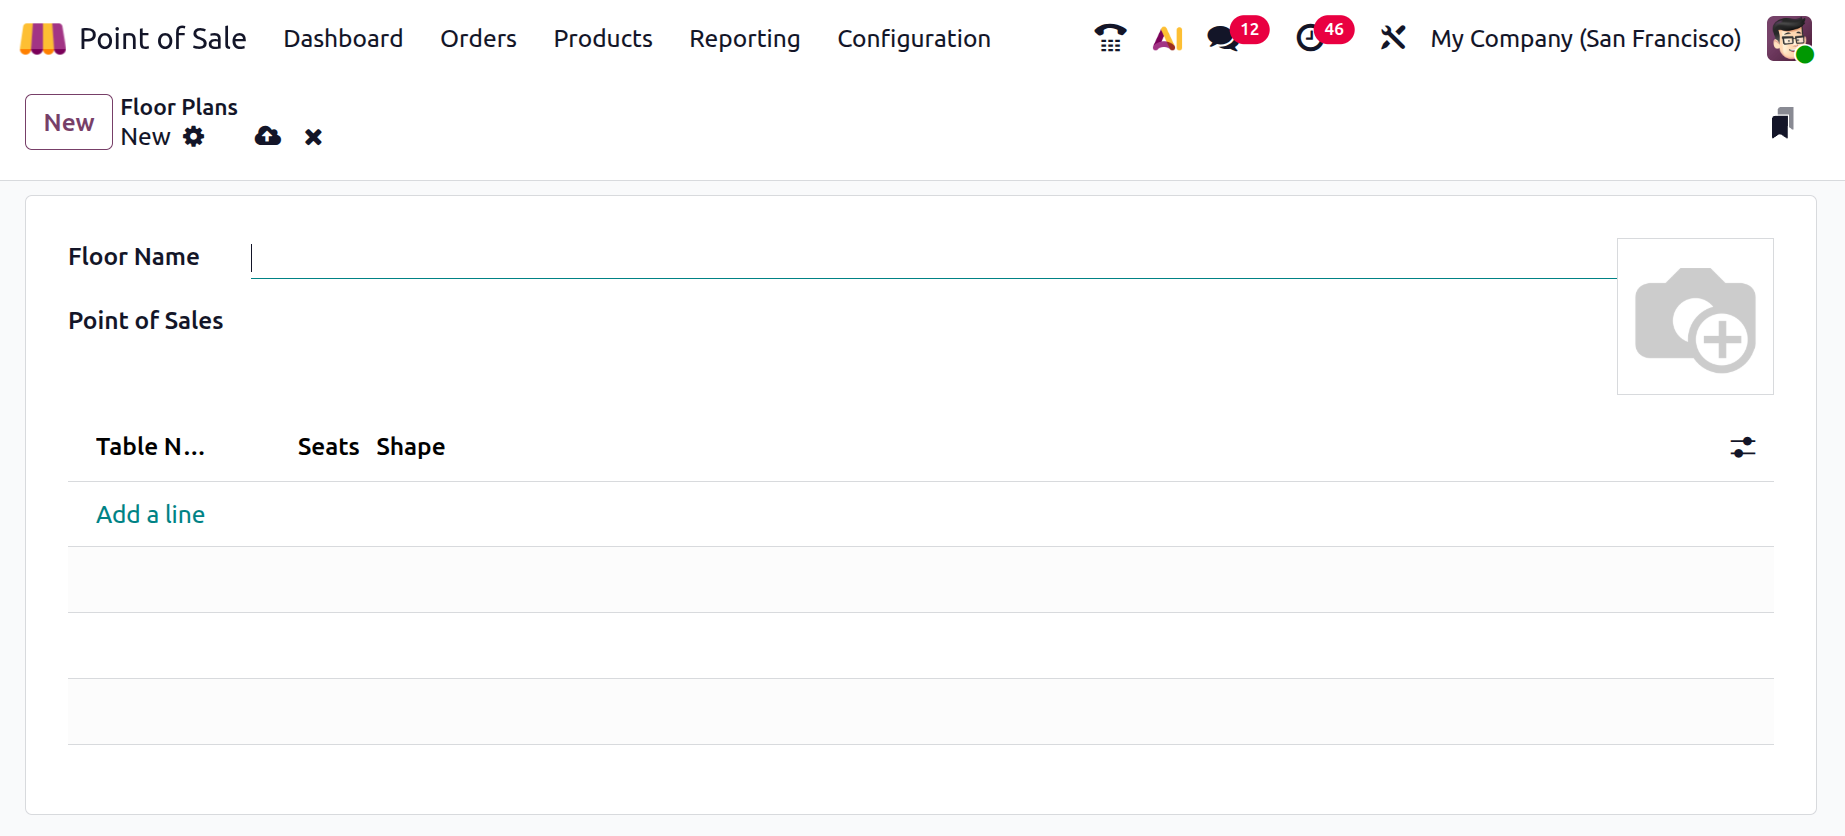Viewport: 1845px width, 836px height.
Task: Open the AI assistant icon
Action: click(x=1167, y=39)
